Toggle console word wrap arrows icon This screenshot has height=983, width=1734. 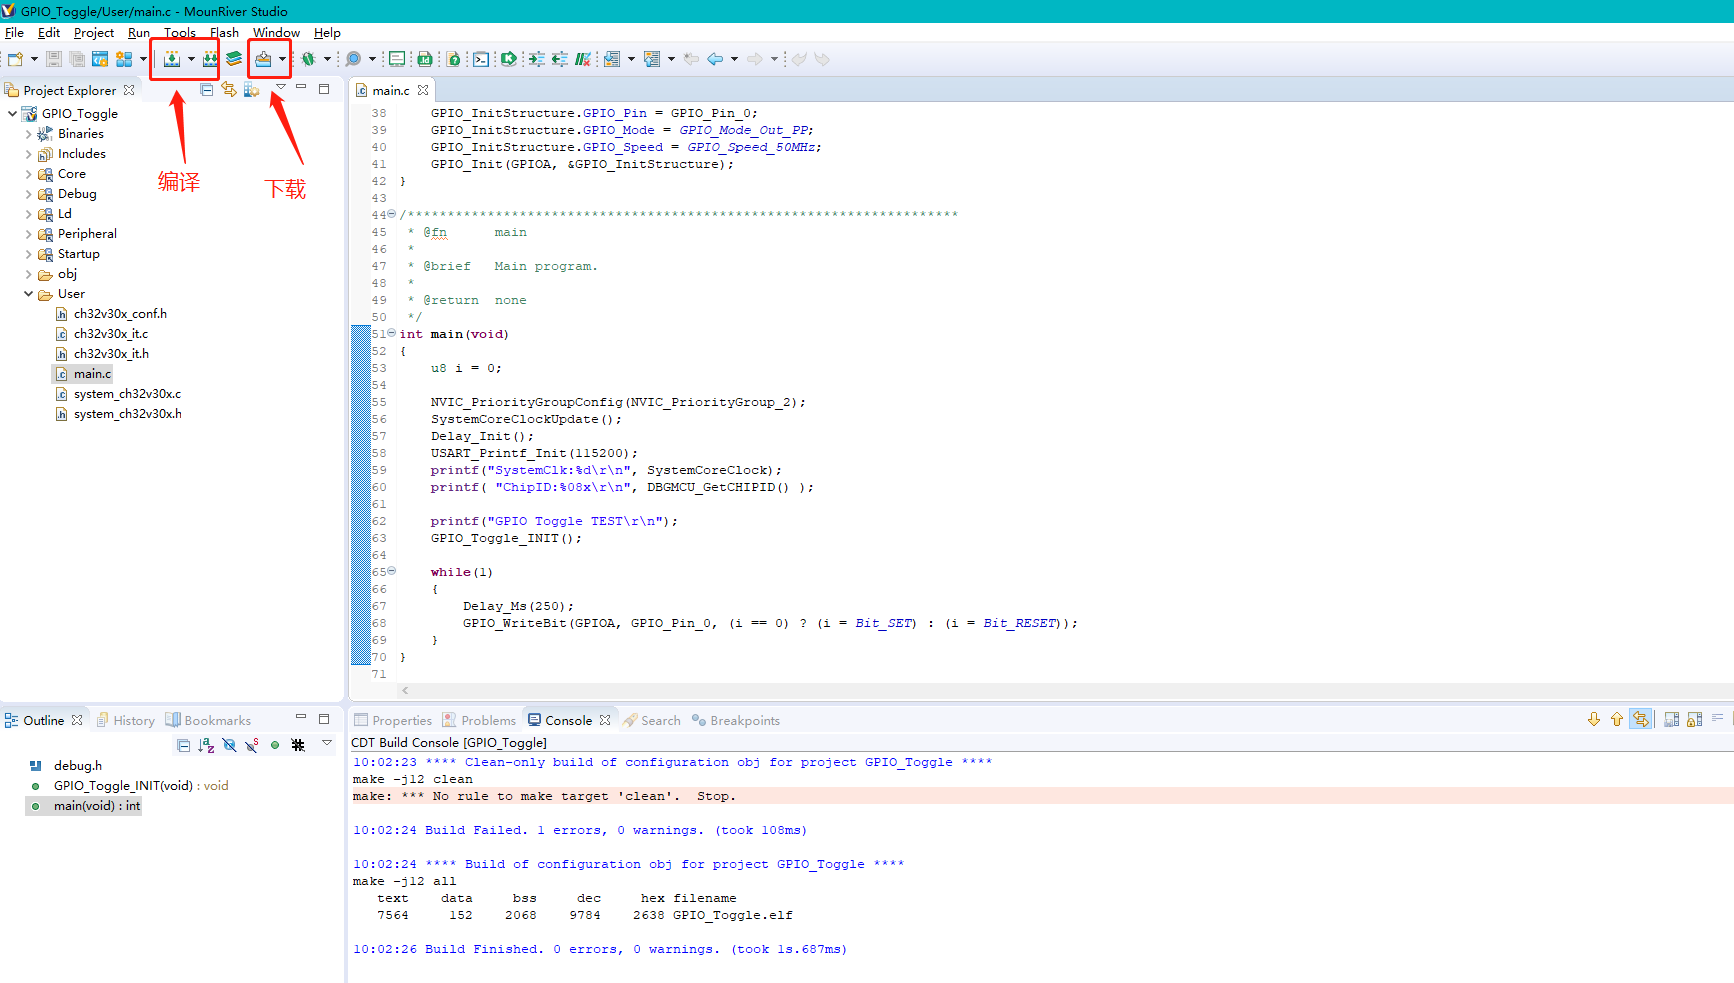coord(1641,720)
